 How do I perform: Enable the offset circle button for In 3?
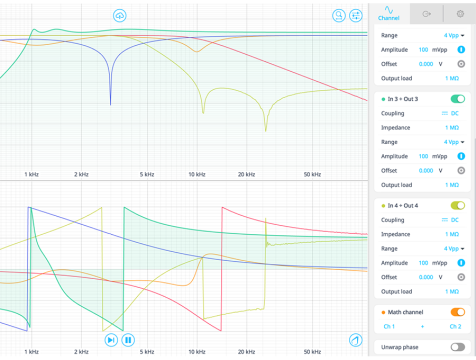[461, 171]
